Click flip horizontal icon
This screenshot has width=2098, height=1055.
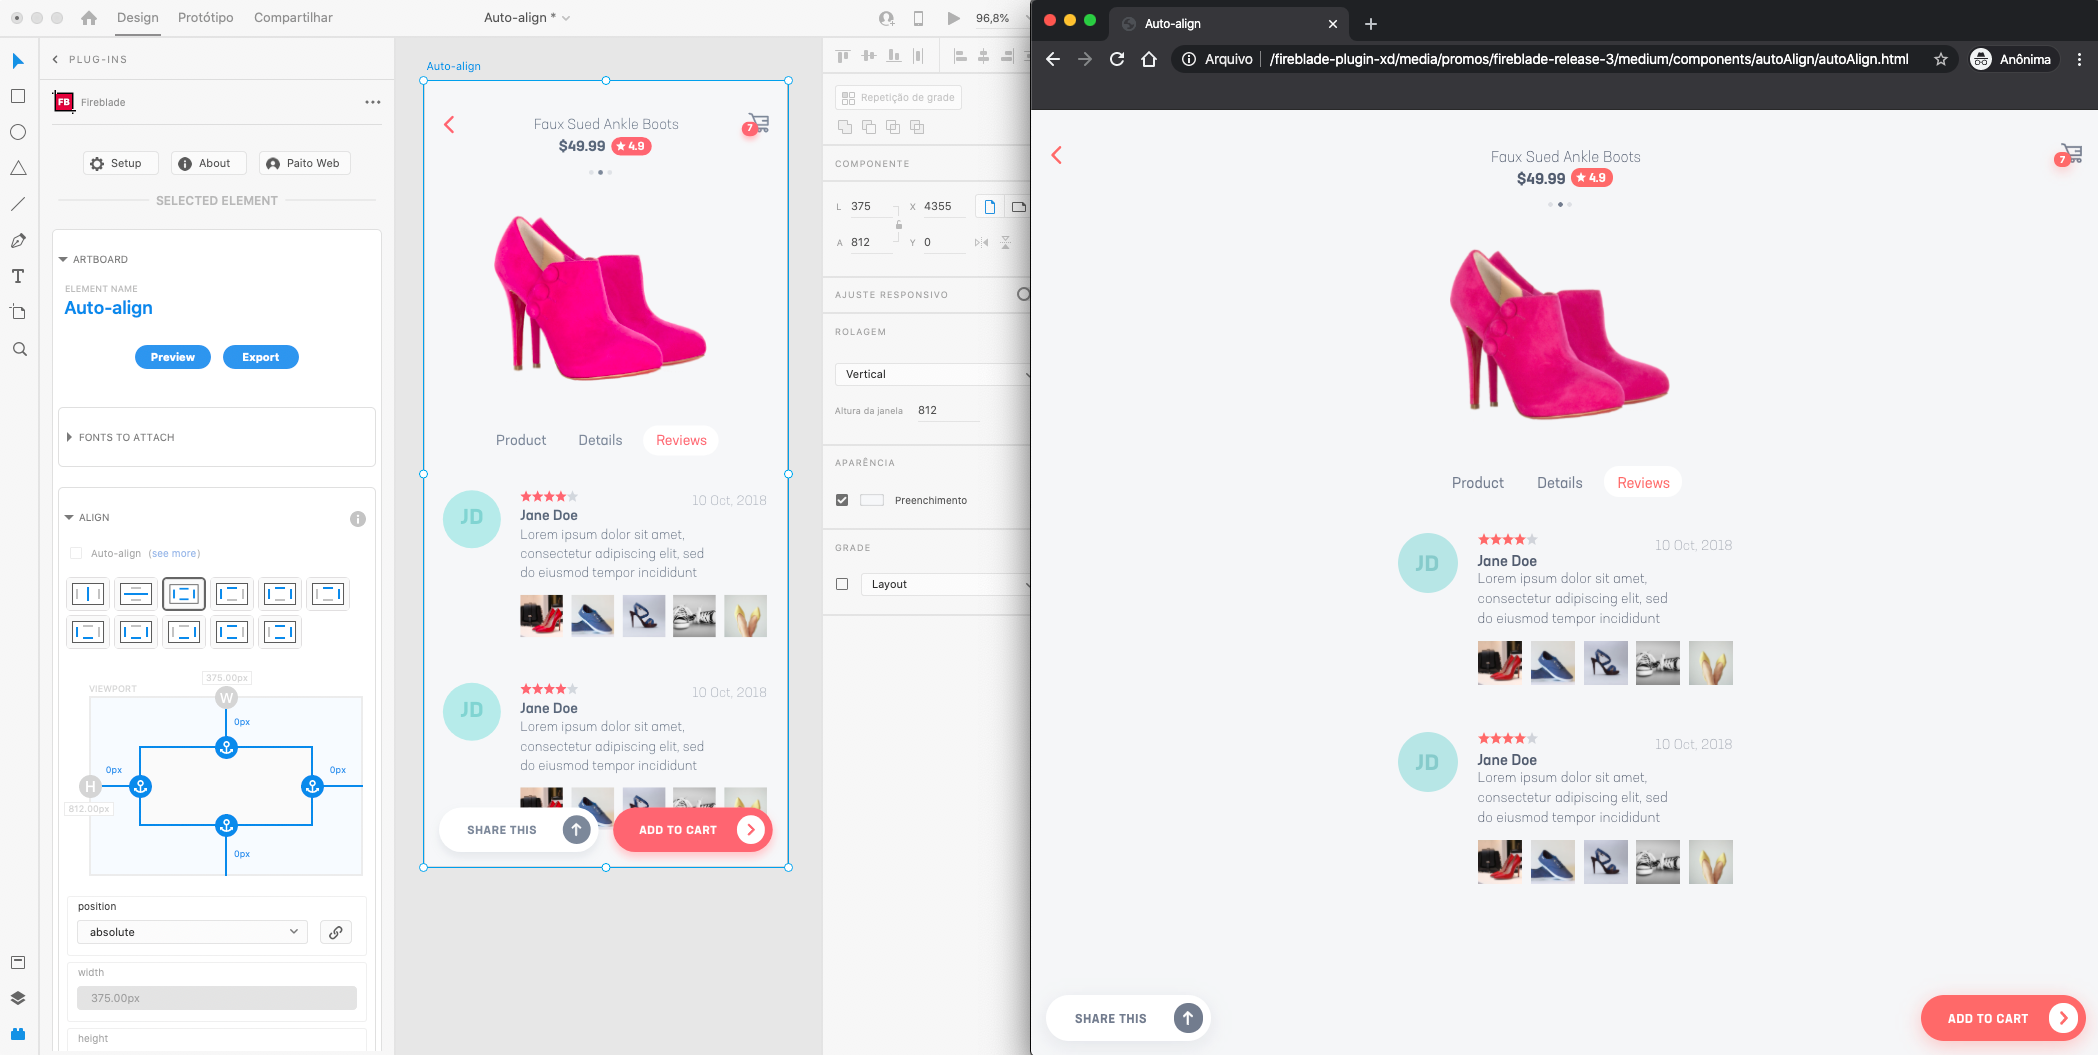click(981, 242)
